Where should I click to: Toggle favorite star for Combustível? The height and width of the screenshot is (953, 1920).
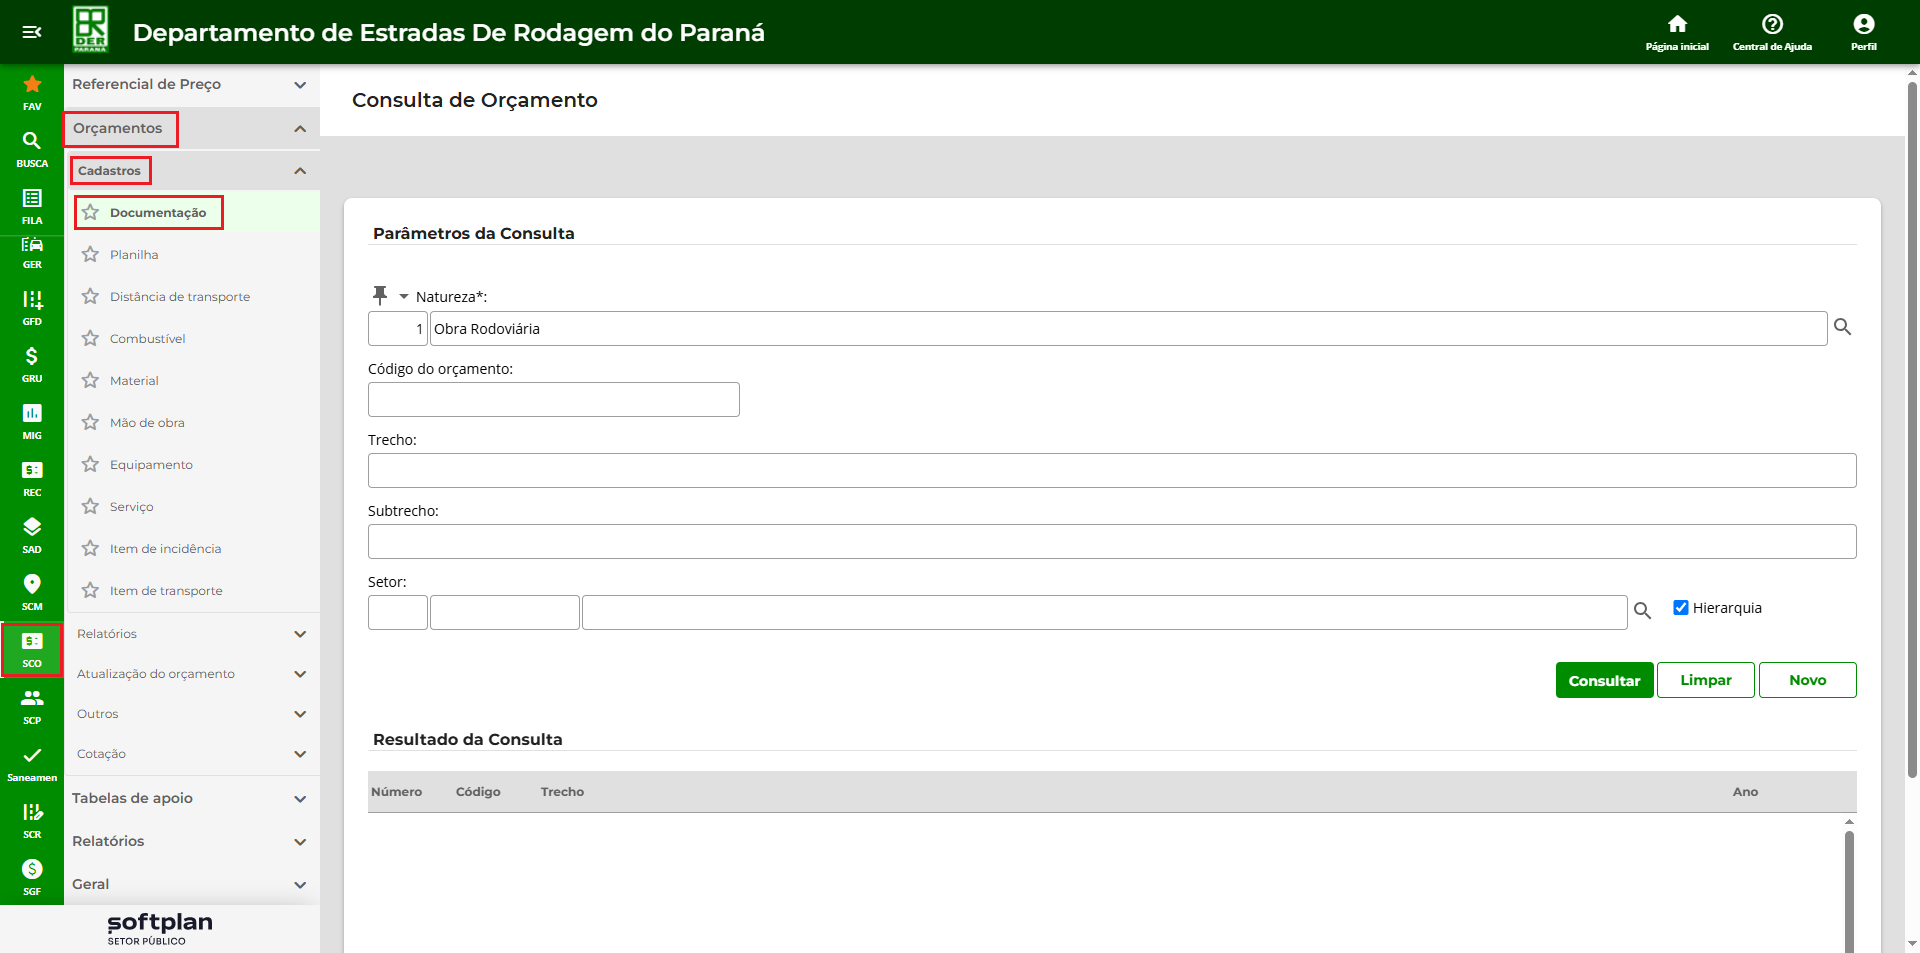tap(91, 339)
